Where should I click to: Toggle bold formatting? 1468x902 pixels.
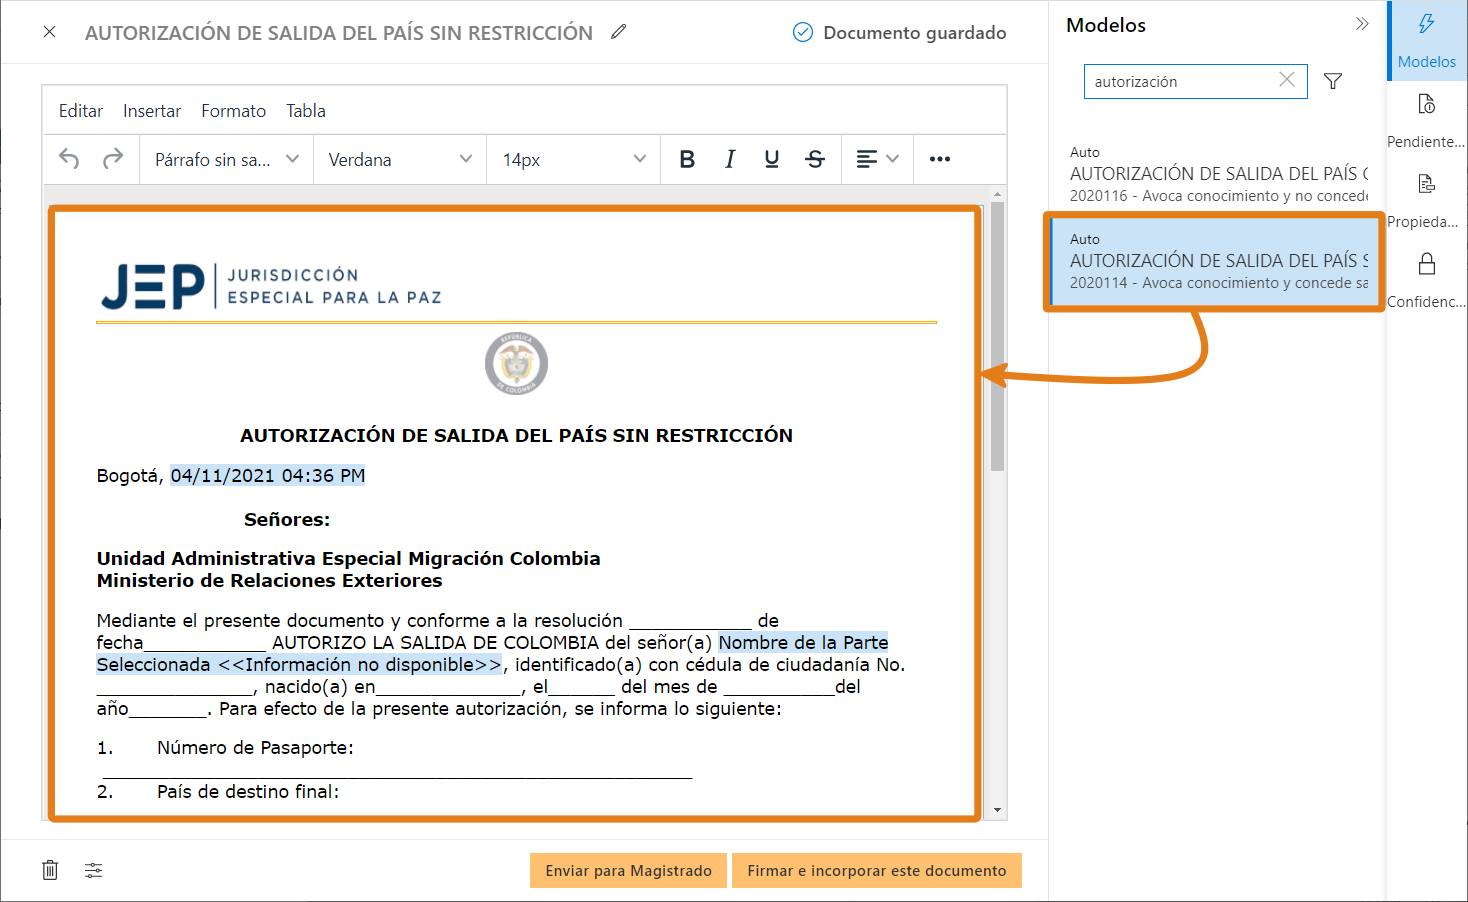(x=687, y=159)
